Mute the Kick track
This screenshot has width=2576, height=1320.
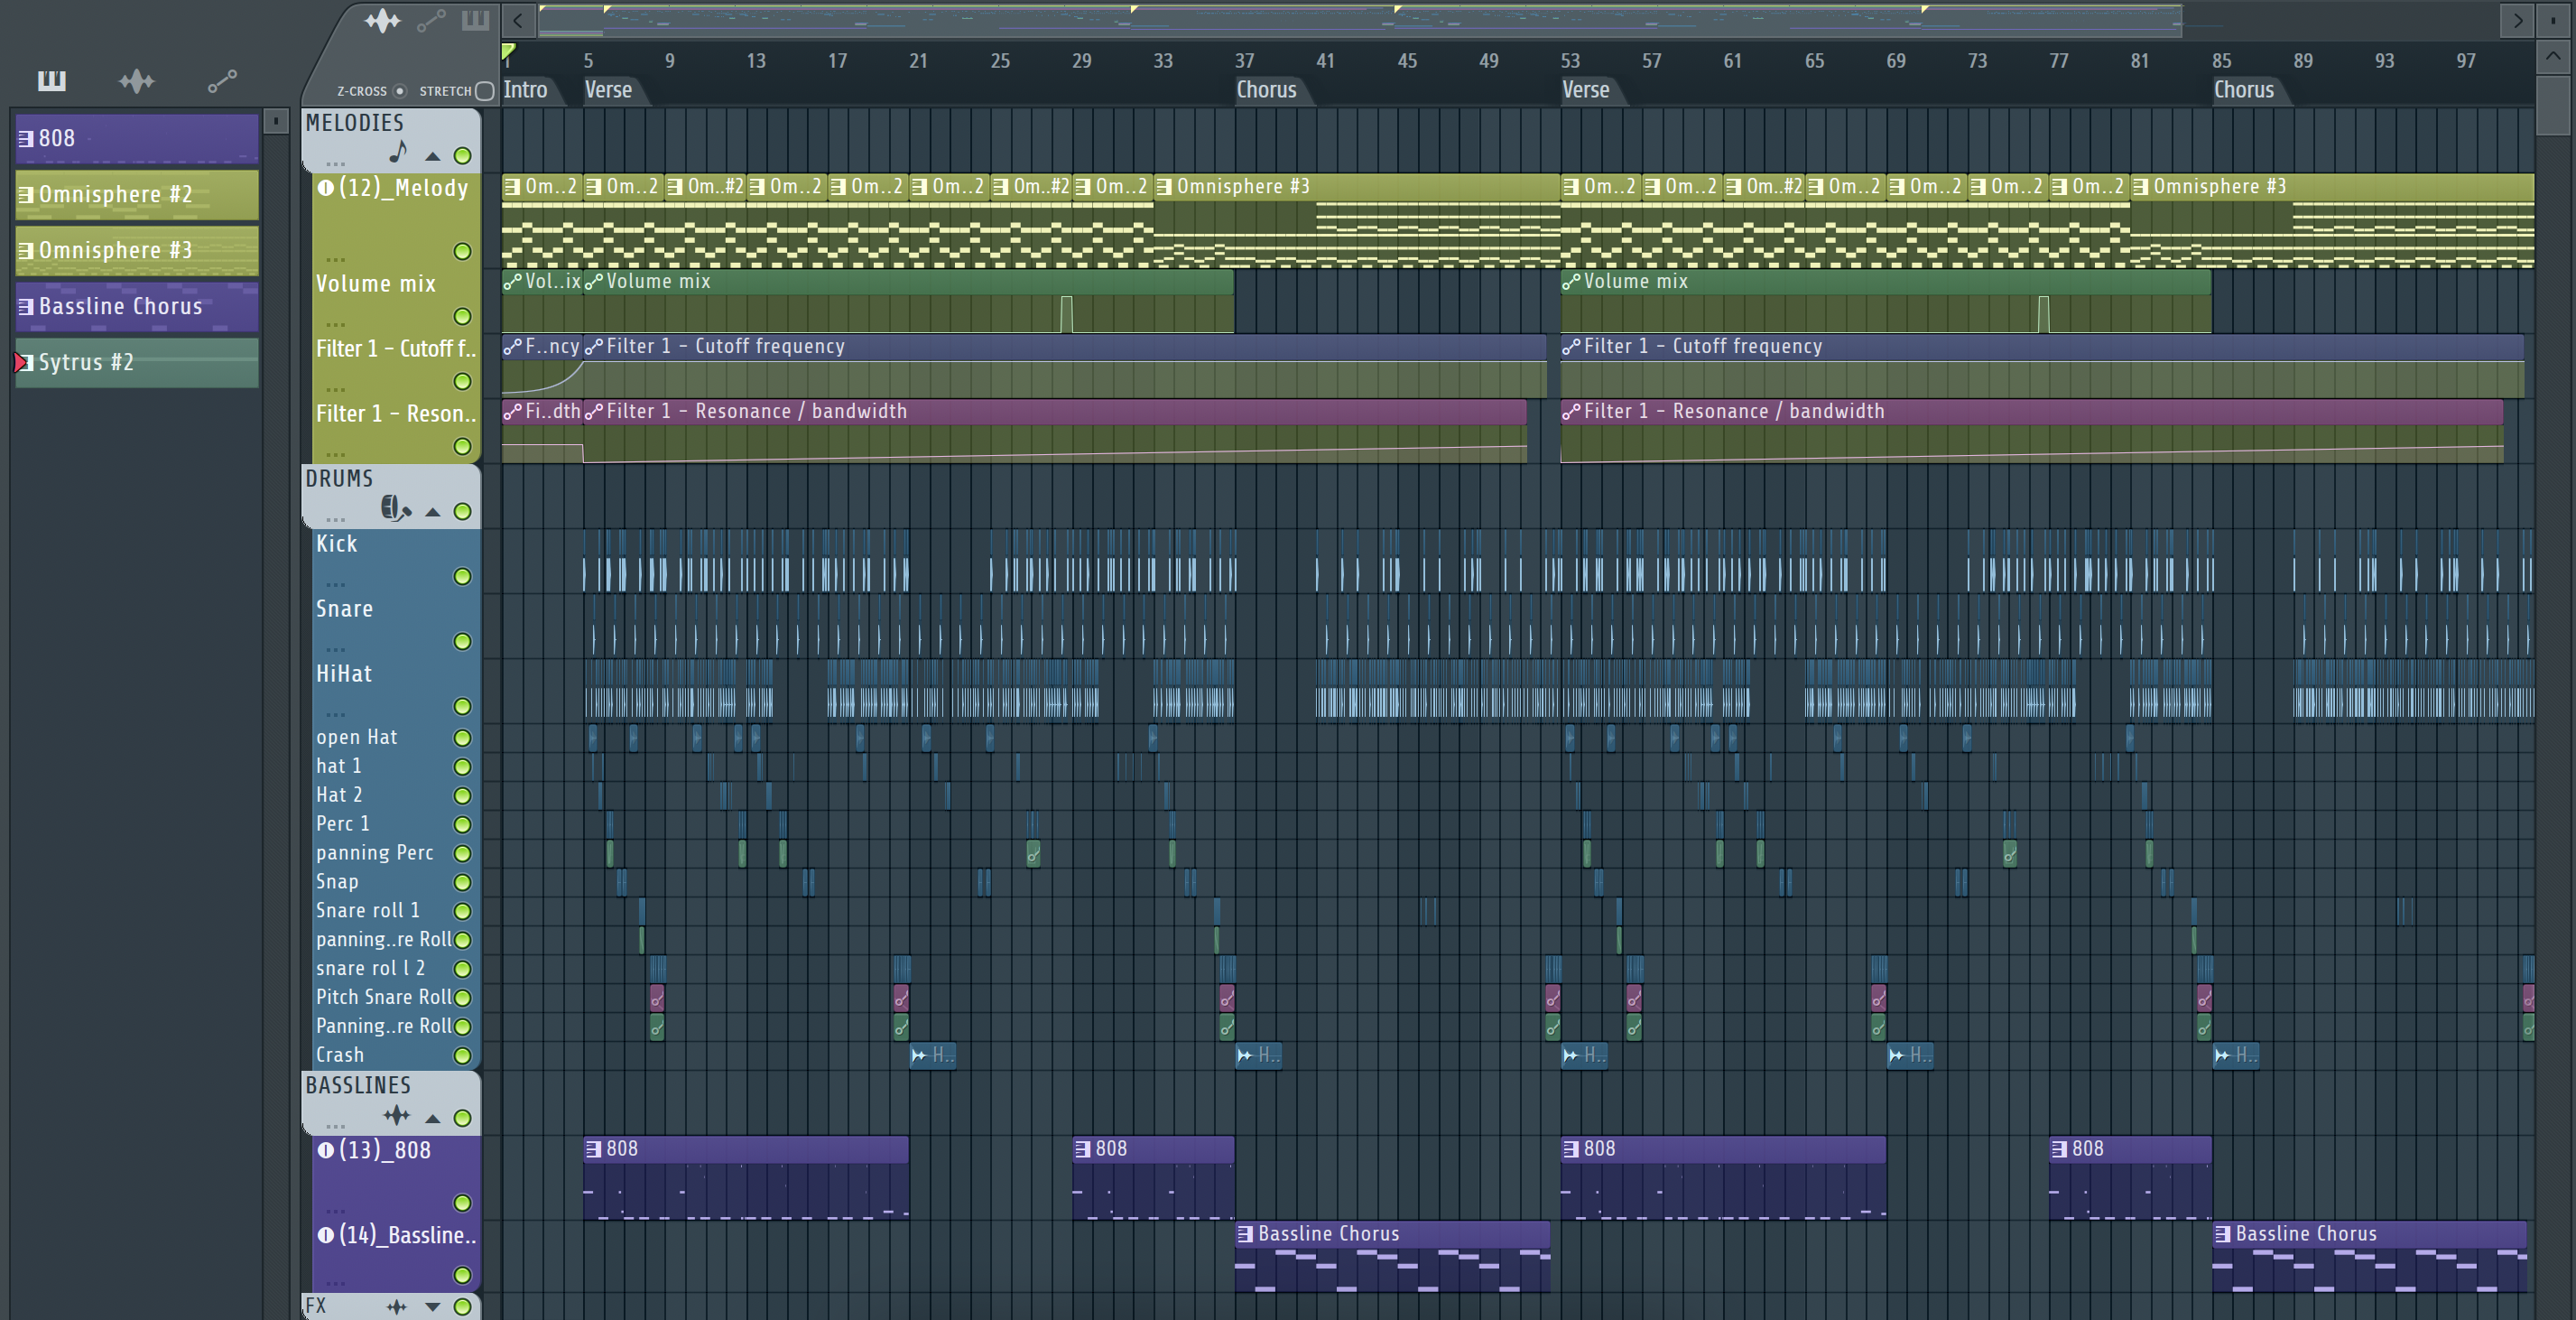click(x=462, y=576)
